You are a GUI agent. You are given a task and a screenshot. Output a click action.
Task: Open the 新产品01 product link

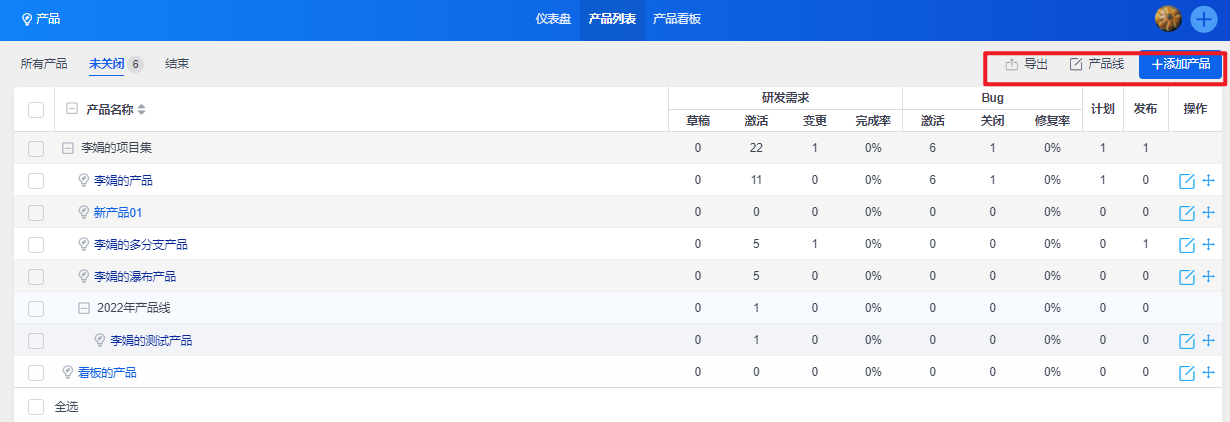118,213
